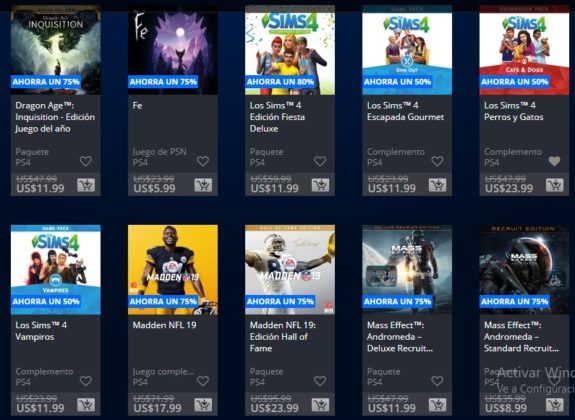Viewport: 575px width, 420px height.
Task: Add Dragon Age Inquisition to cart
Action: tap(86, 185)
